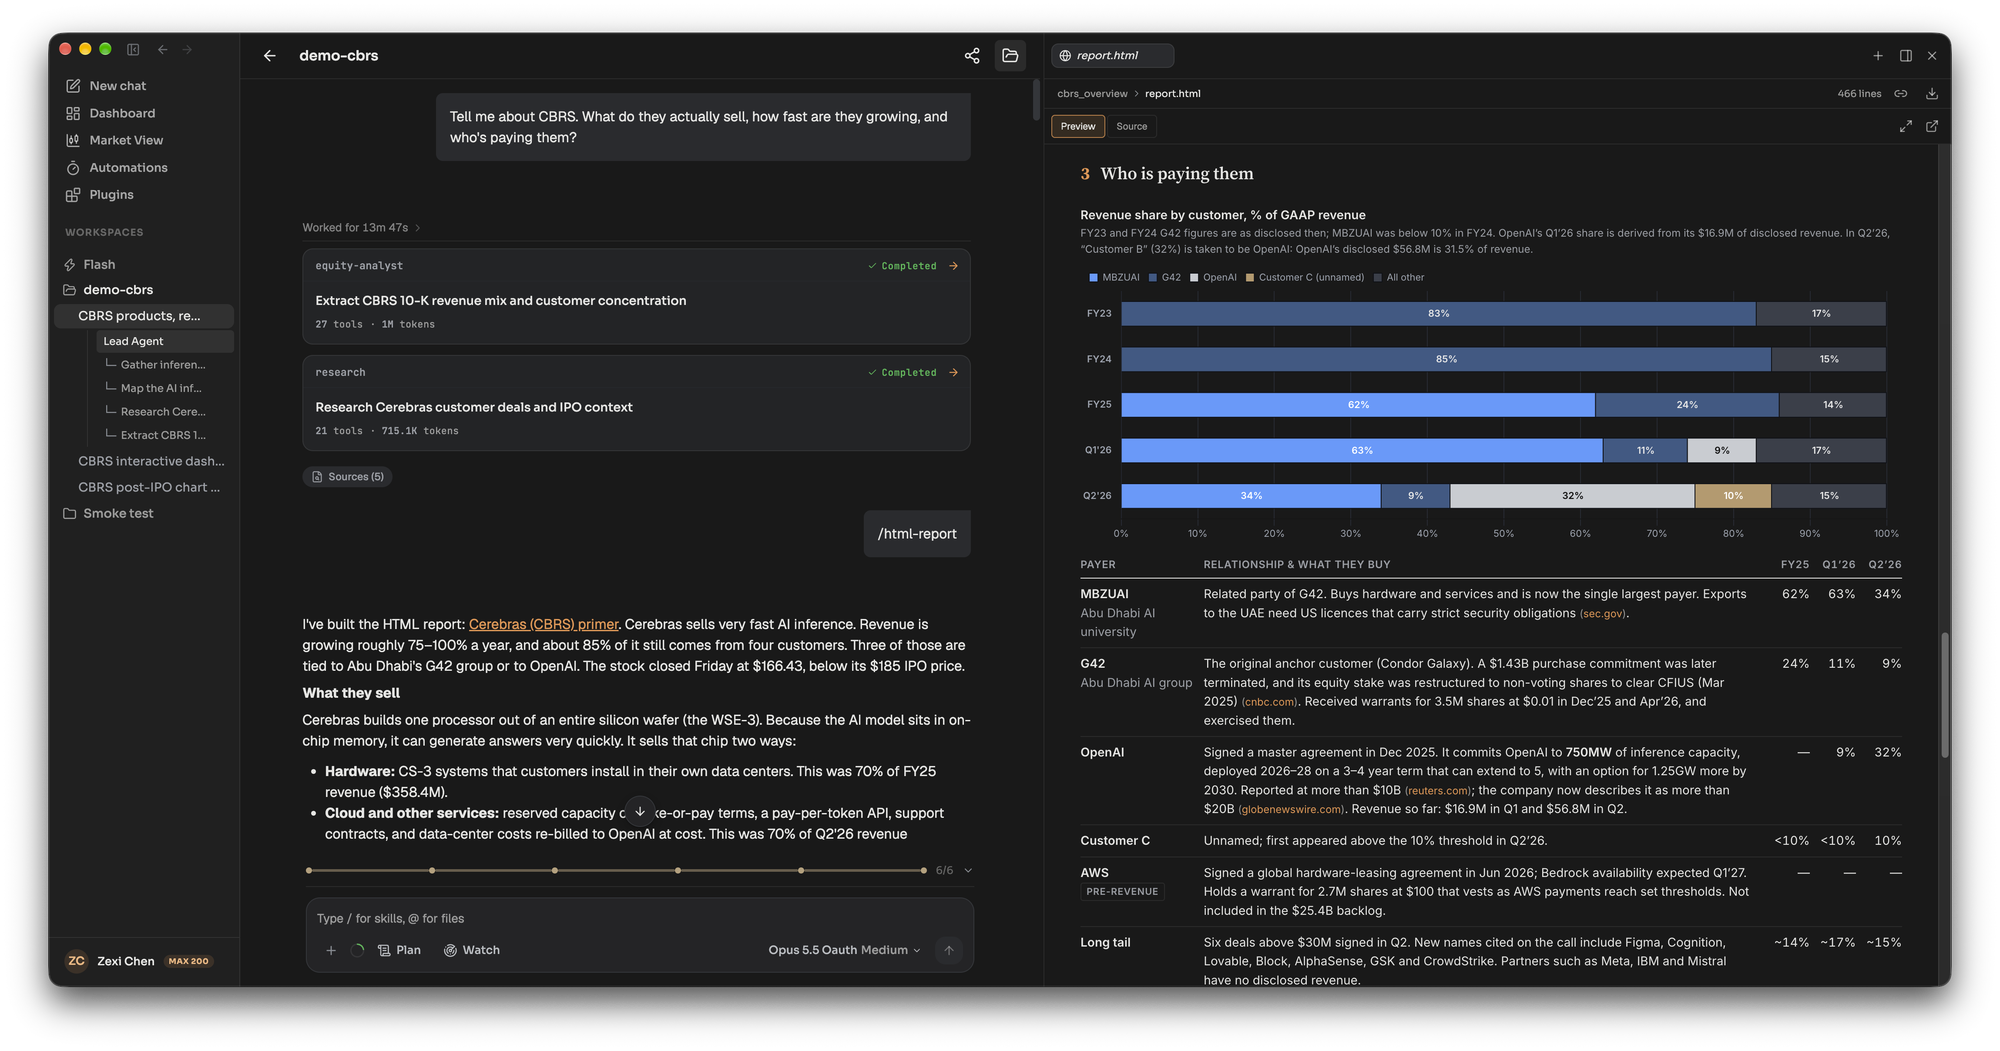
Task: Copy link icon beside 466 lines
Action: pos(1901,94)
